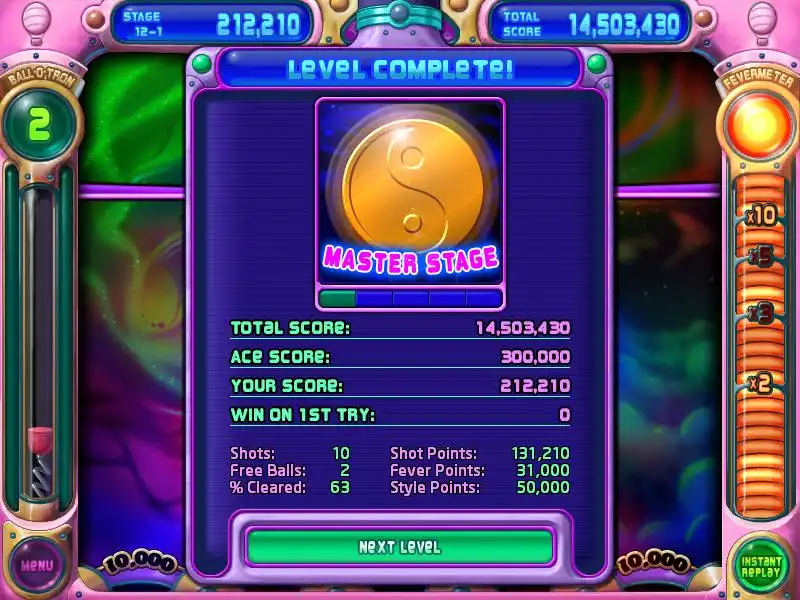Watch the Instant Replay
This screenshot has height=600, width=800.
click(x=761, y=566)
